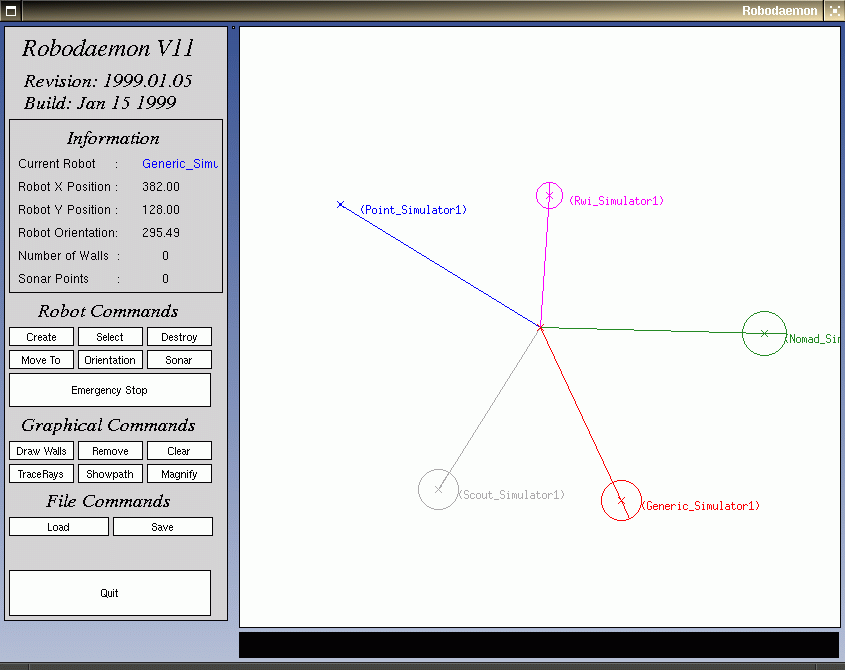845x670 pixels.
Task: Toggle TraceRays display
Action: pyautogui.click(x=41, y=474)
